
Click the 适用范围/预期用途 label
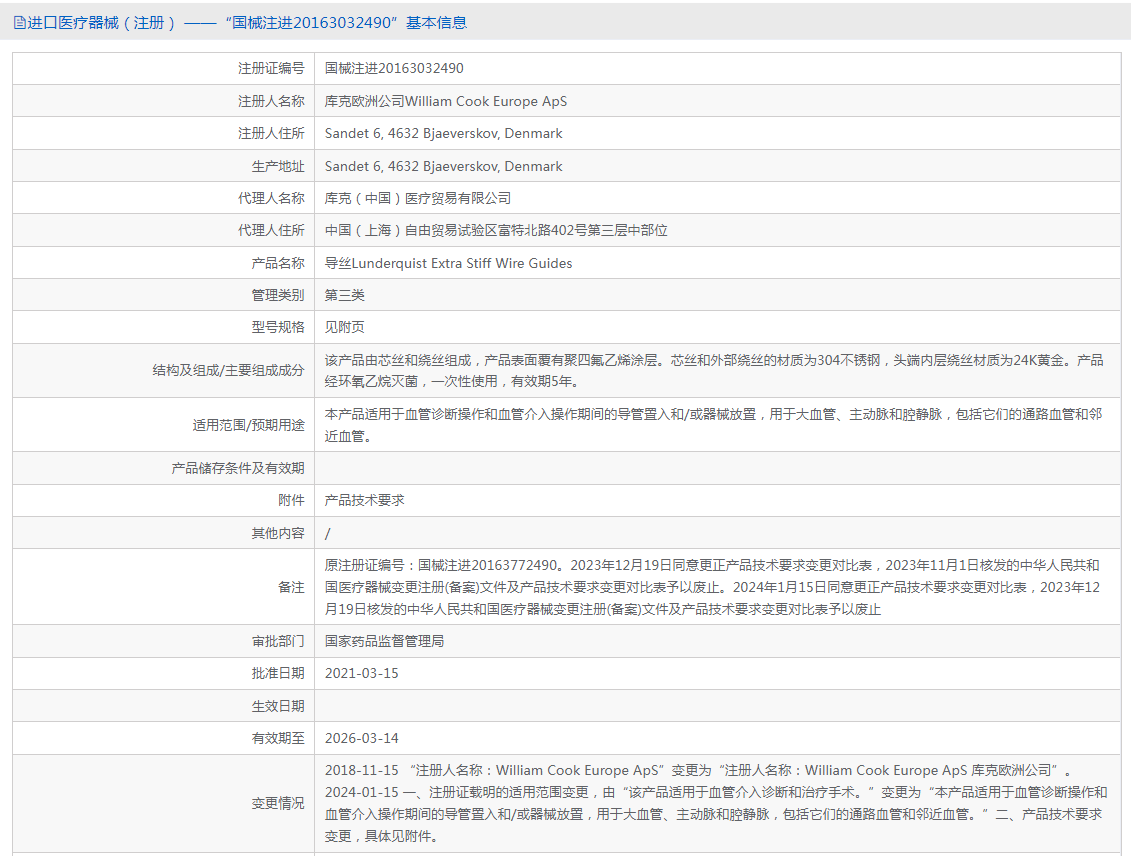(248, 425)
